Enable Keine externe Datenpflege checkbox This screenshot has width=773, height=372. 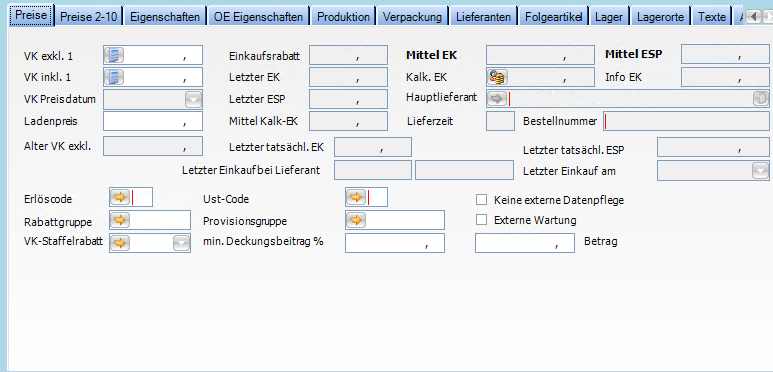click(x=481, y=200)
